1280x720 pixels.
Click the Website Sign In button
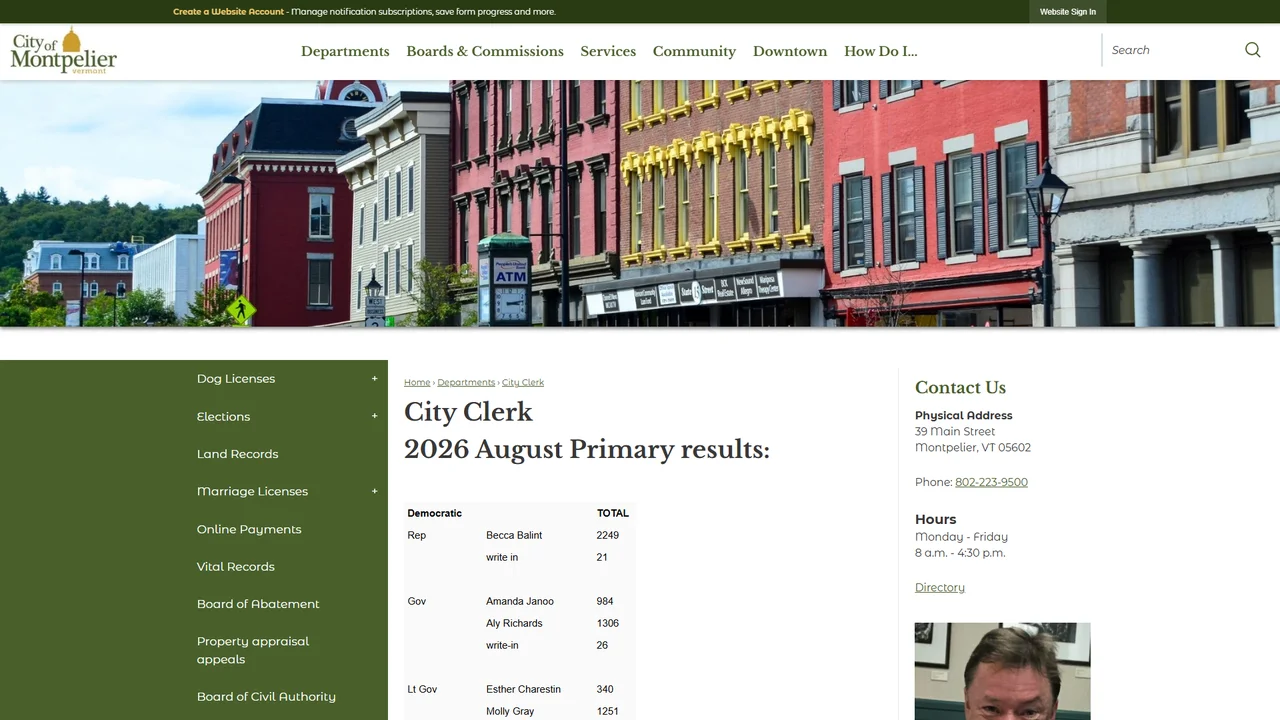pyautogui.click(x=1068, y=12)
